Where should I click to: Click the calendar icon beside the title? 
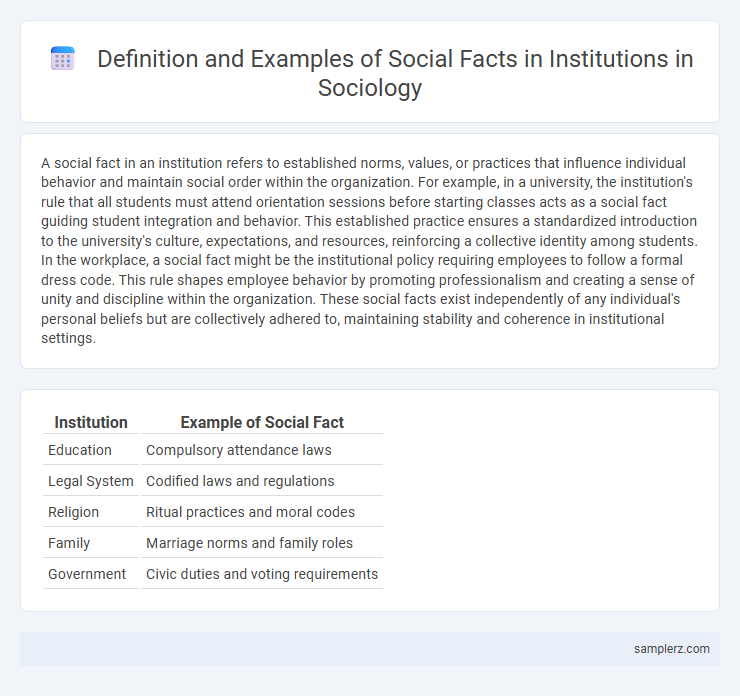tap(63, 59)
